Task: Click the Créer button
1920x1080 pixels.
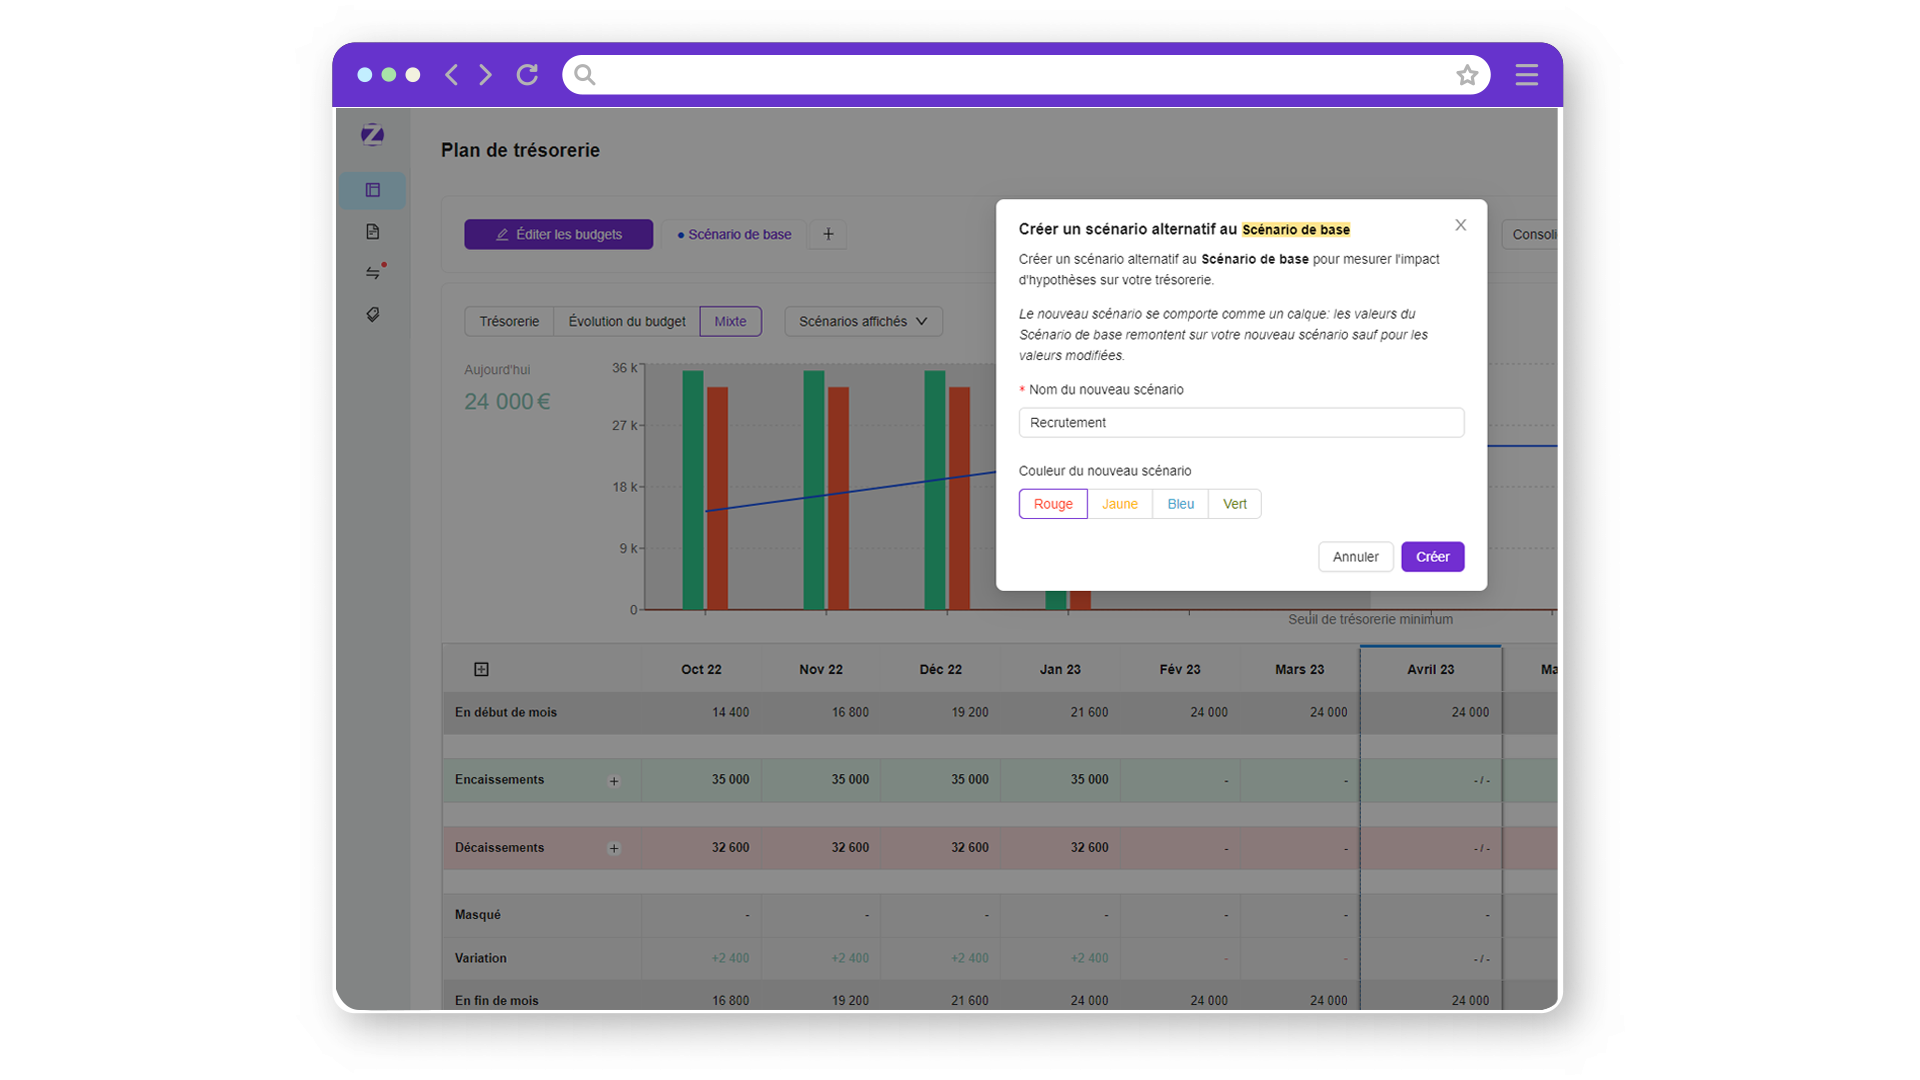Action: [1432, 557]
